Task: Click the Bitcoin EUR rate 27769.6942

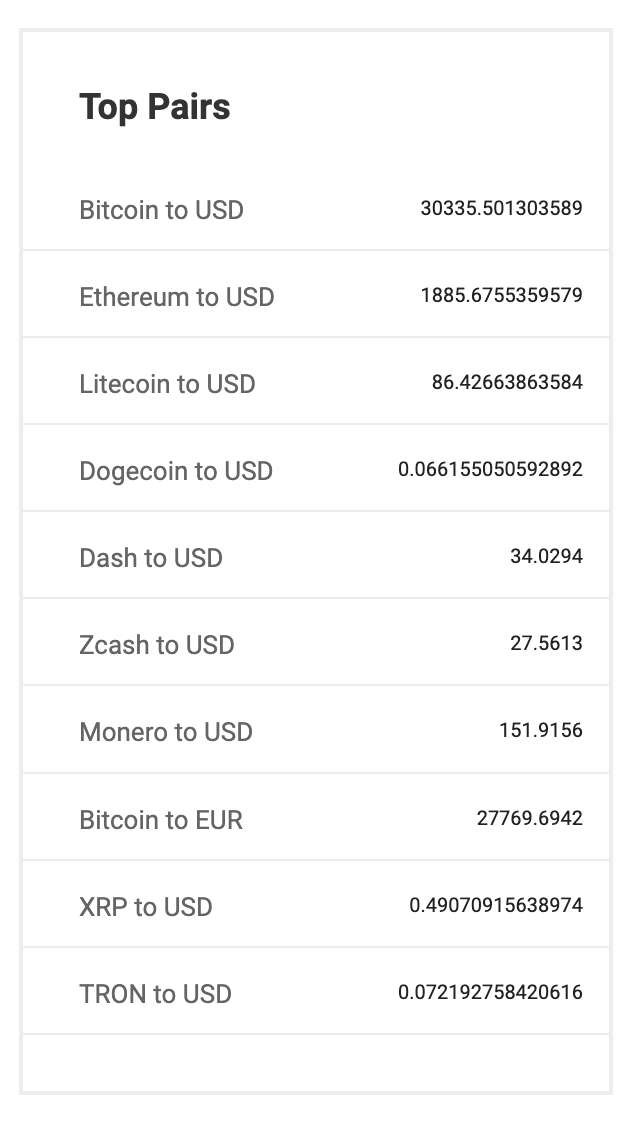Action: 530,819
